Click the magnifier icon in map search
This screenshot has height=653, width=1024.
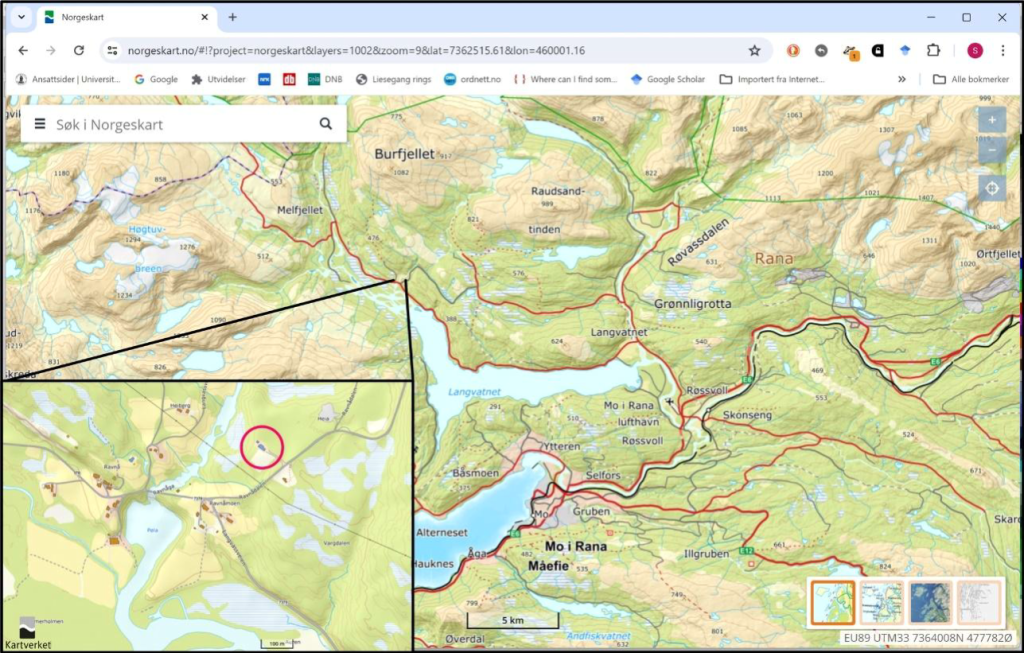click(x=326, y=124)
